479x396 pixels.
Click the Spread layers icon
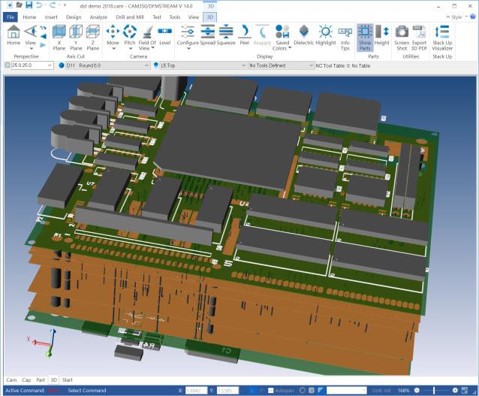click(208, 35)
